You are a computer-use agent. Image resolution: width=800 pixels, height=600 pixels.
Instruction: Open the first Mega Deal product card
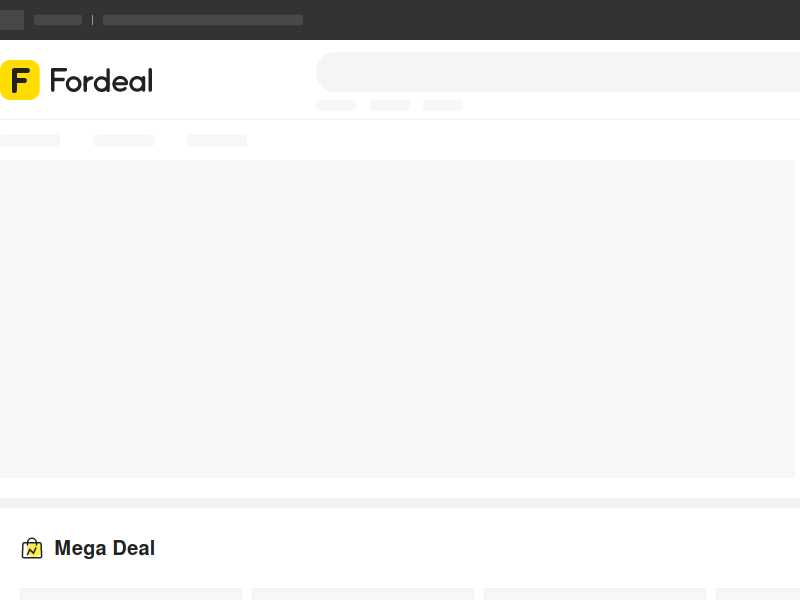pyautogui.click(x=131, y=594)
